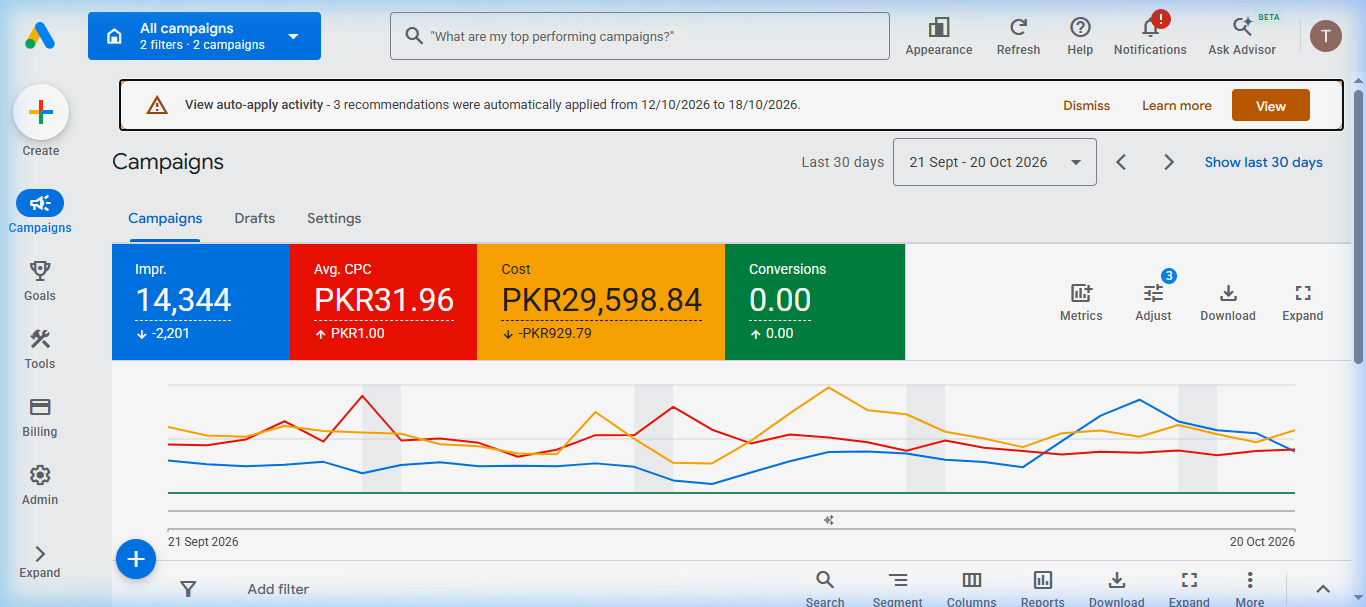Download the table data
1366x607 pixels.
pyautogui.click(x=1117, y=589)
